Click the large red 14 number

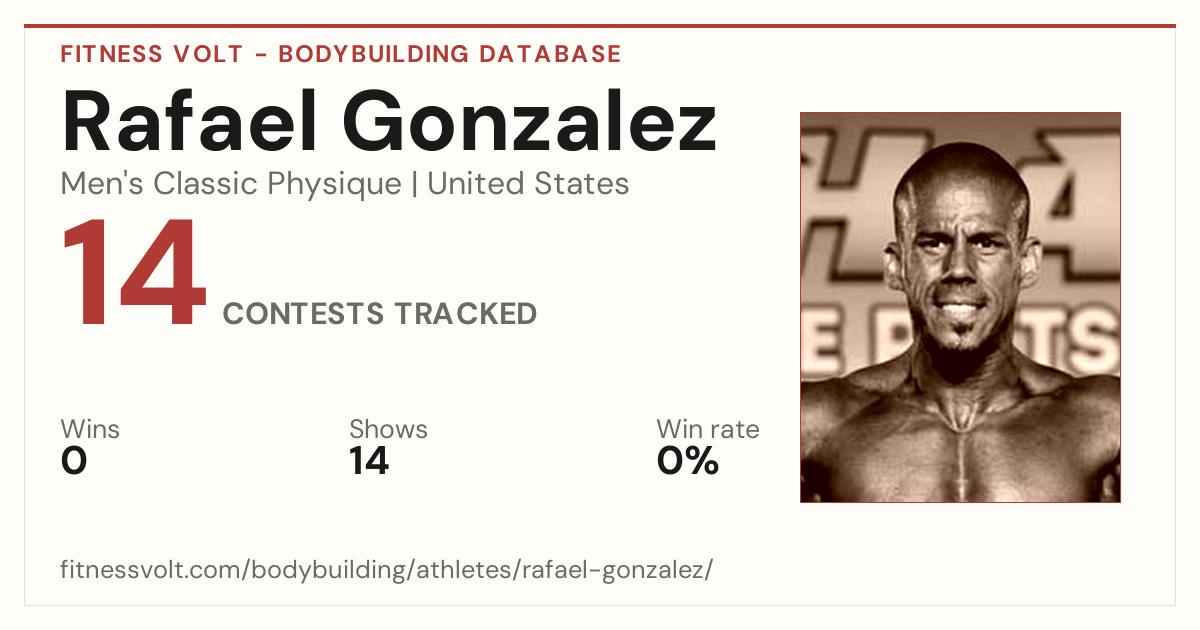tap(134, 275)
